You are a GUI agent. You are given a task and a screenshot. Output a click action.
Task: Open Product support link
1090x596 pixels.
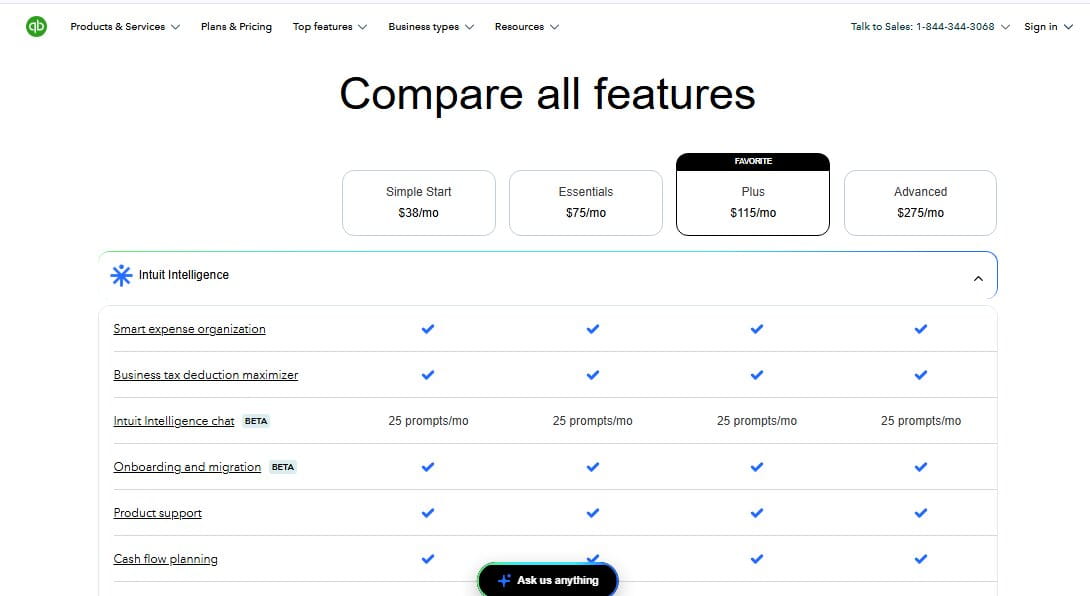(x=158, y=513)
